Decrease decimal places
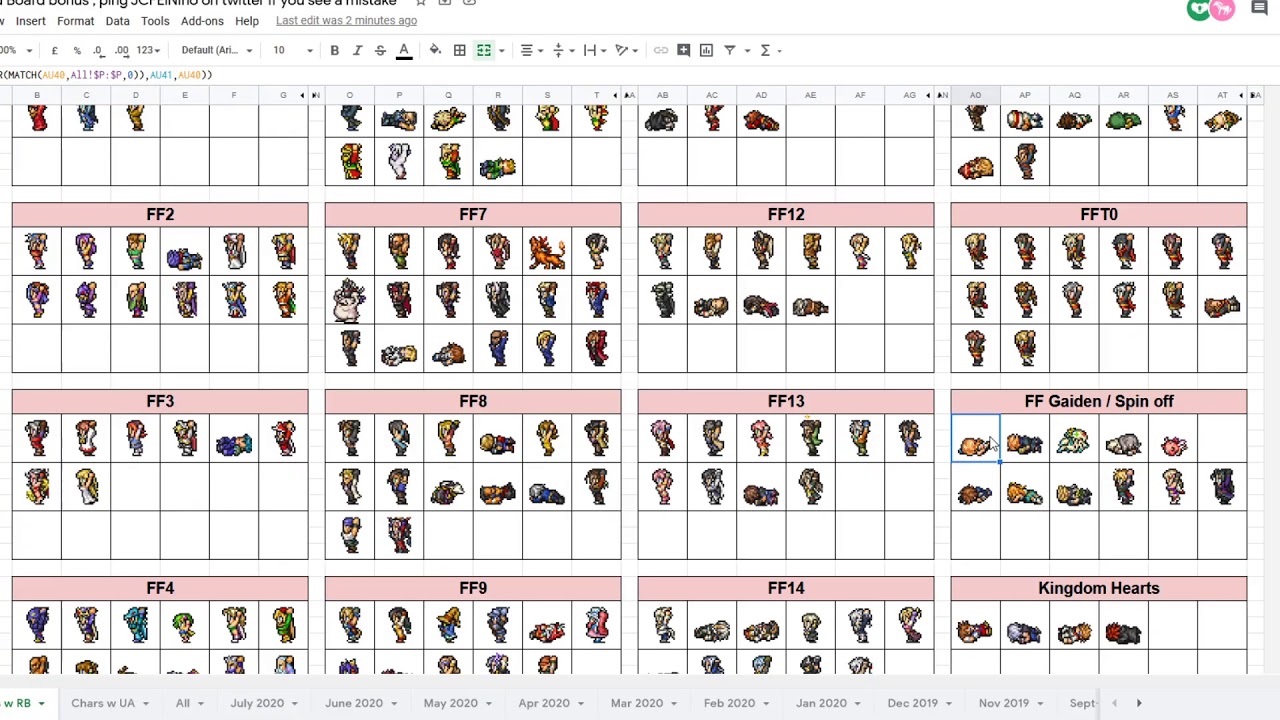1280x720 pixels. coord(98,50)
